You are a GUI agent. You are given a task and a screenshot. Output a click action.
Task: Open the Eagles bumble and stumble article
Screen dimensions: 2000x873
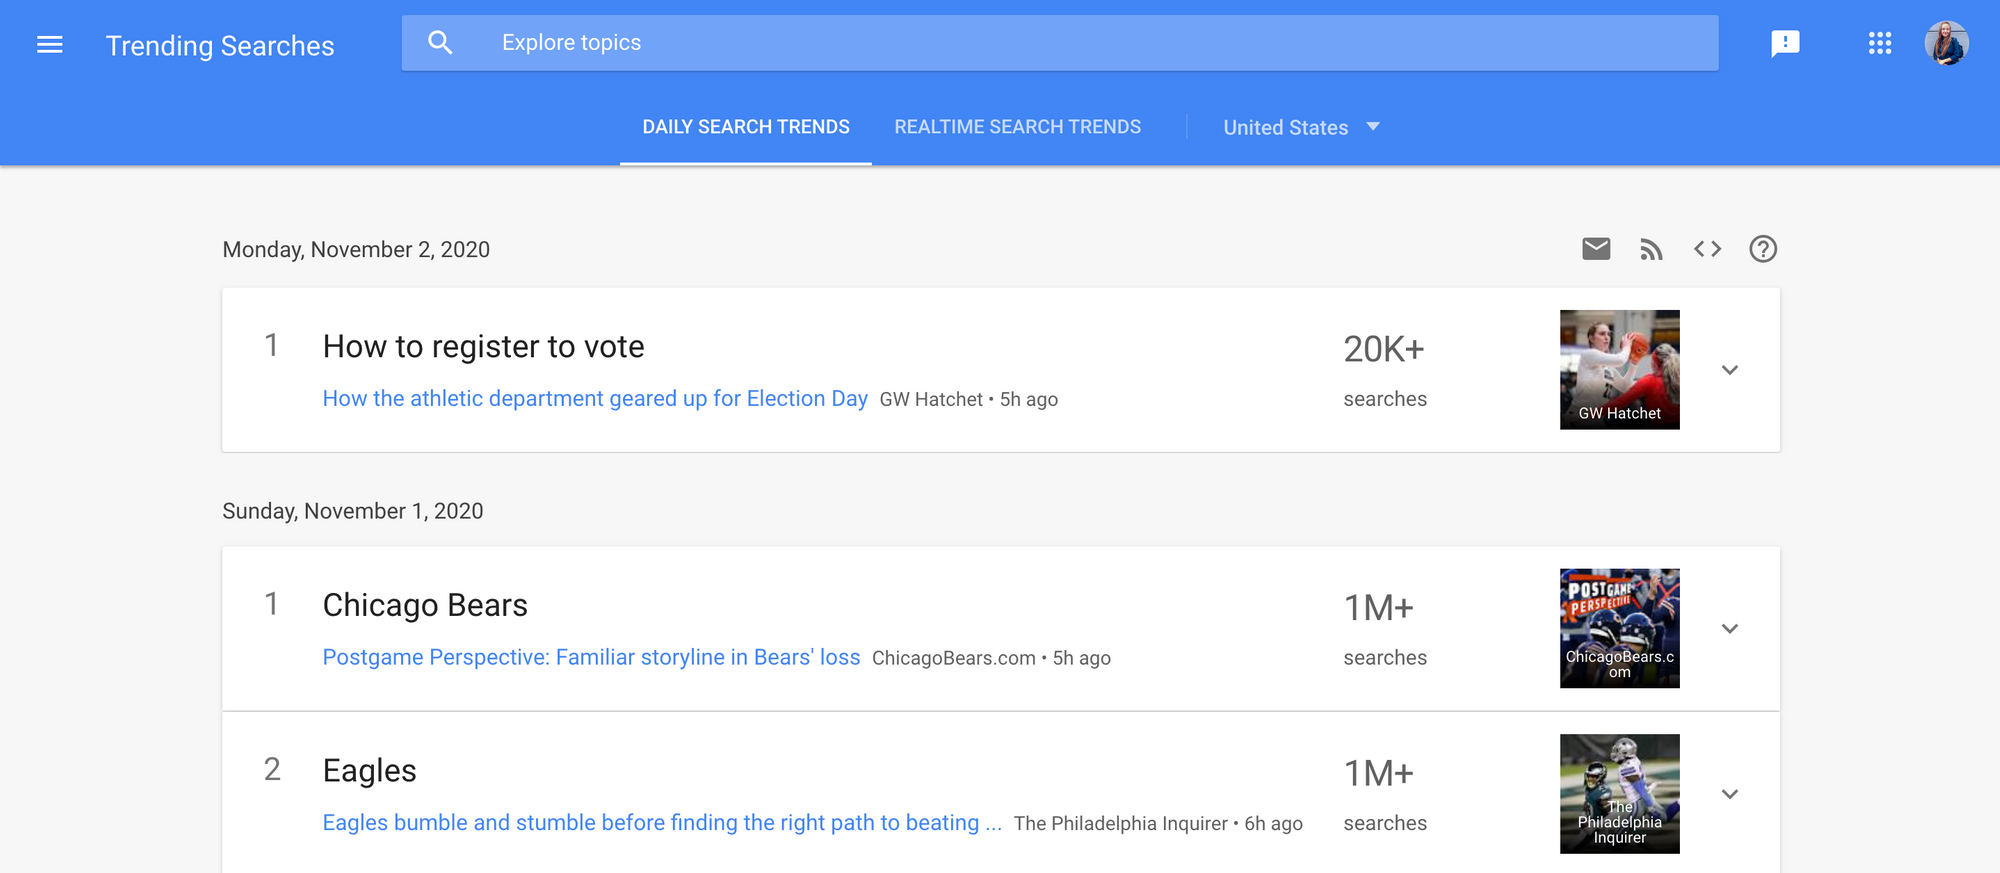(661, 823)
